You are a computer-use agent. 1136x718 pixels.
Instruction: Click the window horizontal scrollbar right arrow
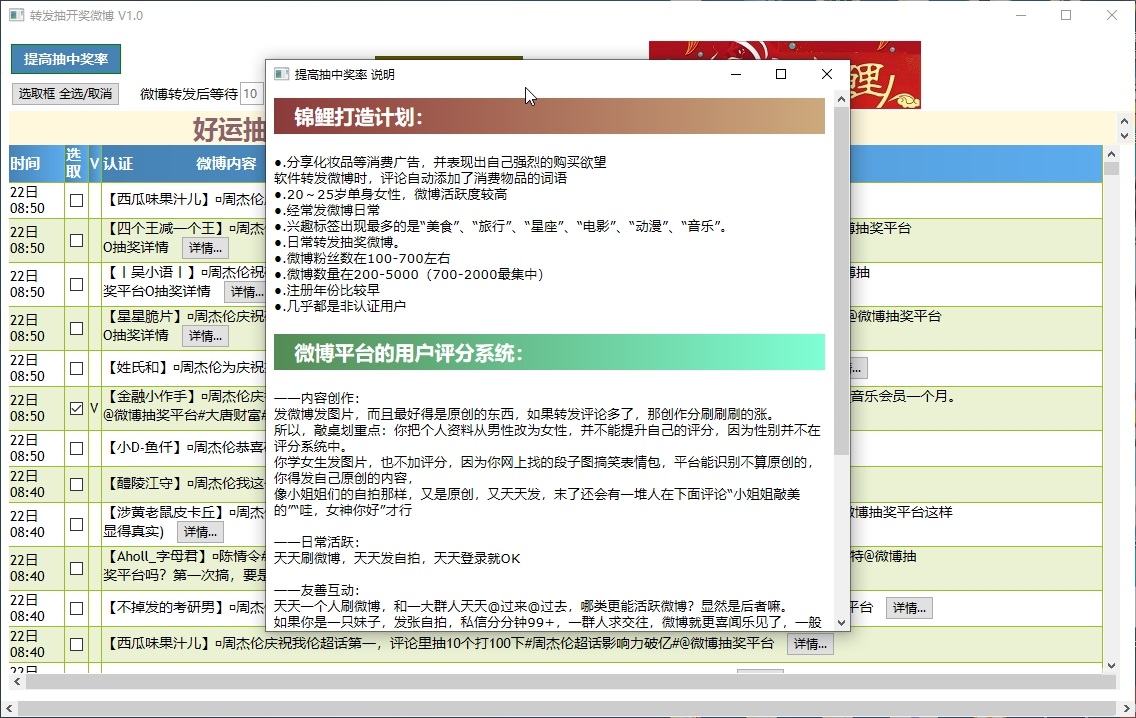pyautogui.click(x=1126, y=708)
